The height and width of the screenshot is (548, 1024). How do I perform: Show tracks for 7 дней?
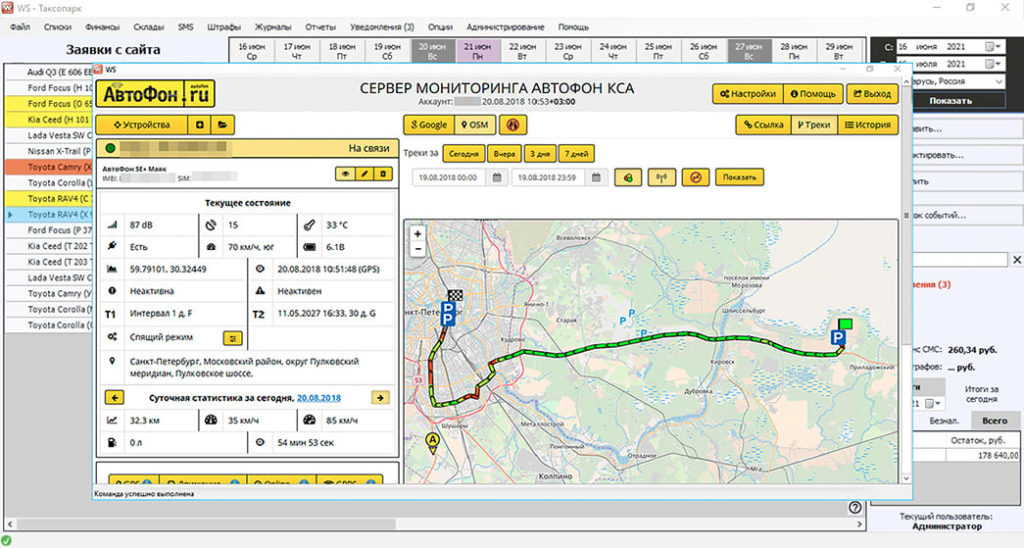[576, 154]
